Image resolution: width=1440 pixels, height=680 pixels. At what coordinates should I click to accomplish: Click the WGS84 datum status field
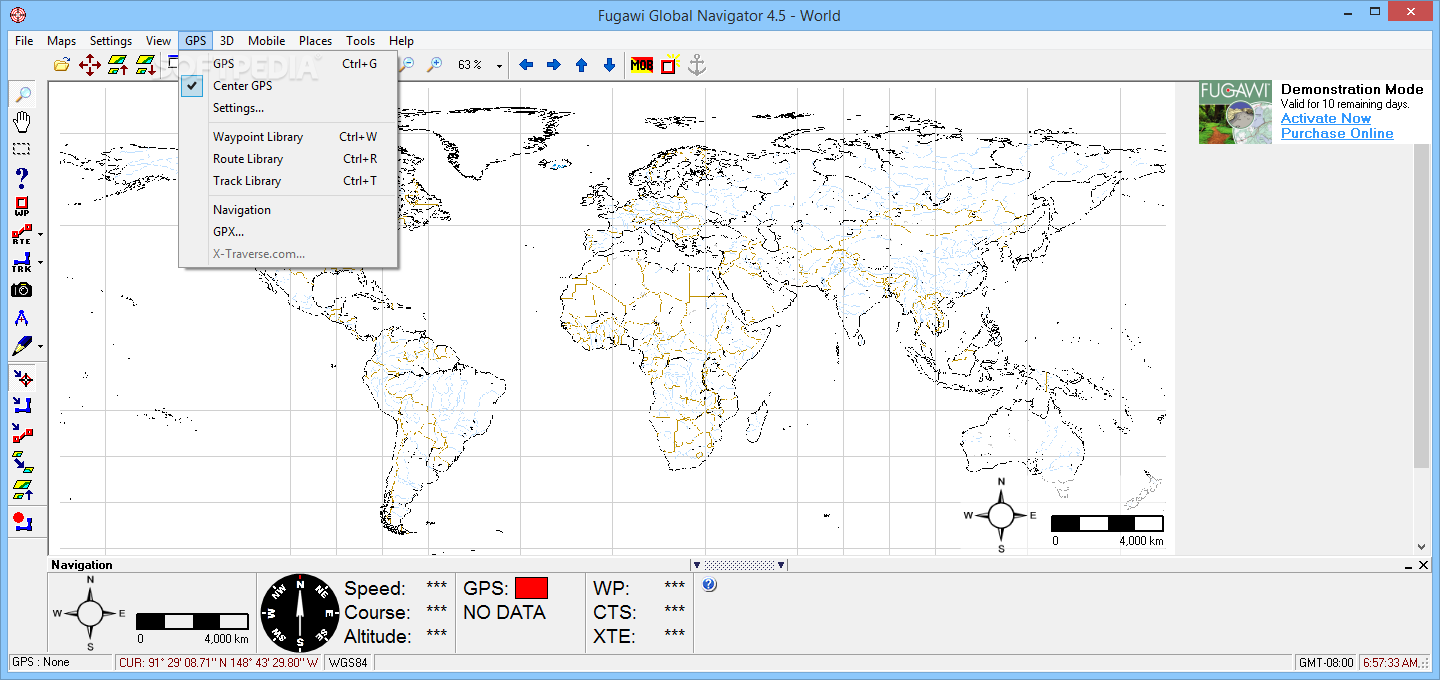(x=349, y=662)
